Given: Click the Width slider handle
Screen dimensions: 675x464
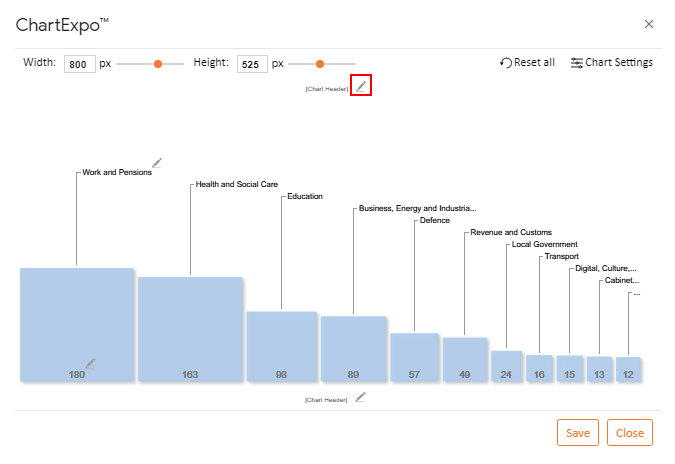Looking at the screenshot, I should (x=158, y=64).
